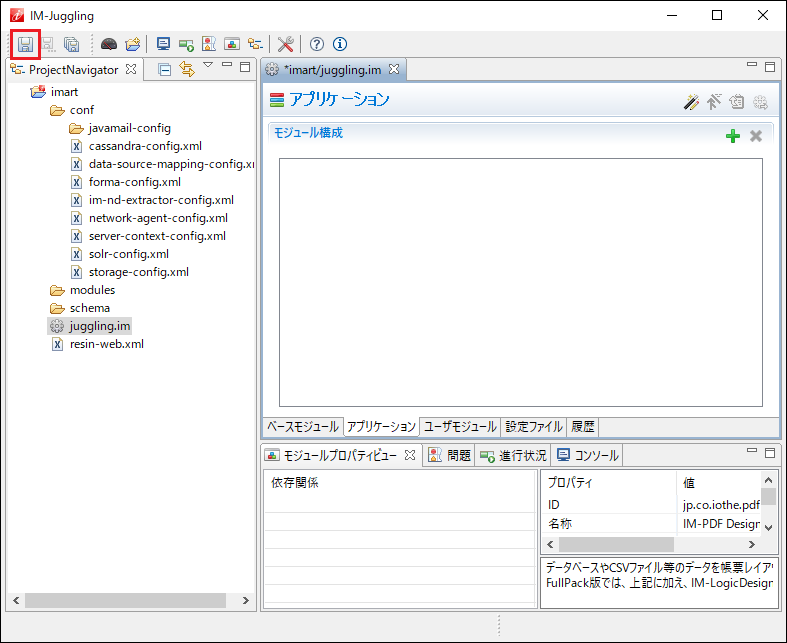Image resolution: width=787 pixels, height=643 pixels.
Task: Switch to the ベースモジュール tab
Action: 302,426
